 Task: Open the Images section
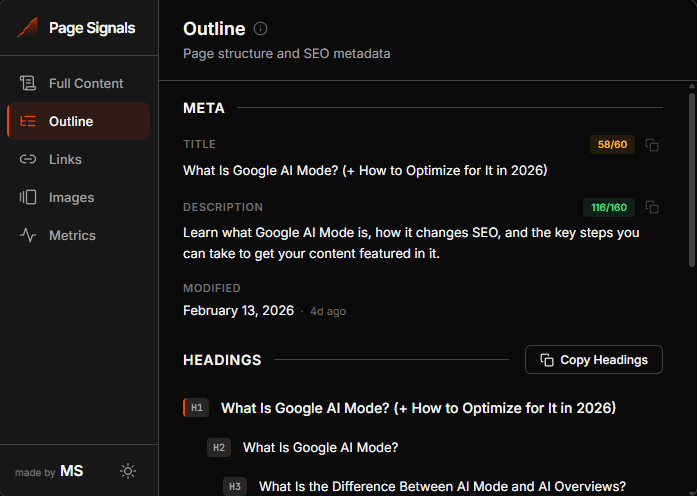pos(79,197)
